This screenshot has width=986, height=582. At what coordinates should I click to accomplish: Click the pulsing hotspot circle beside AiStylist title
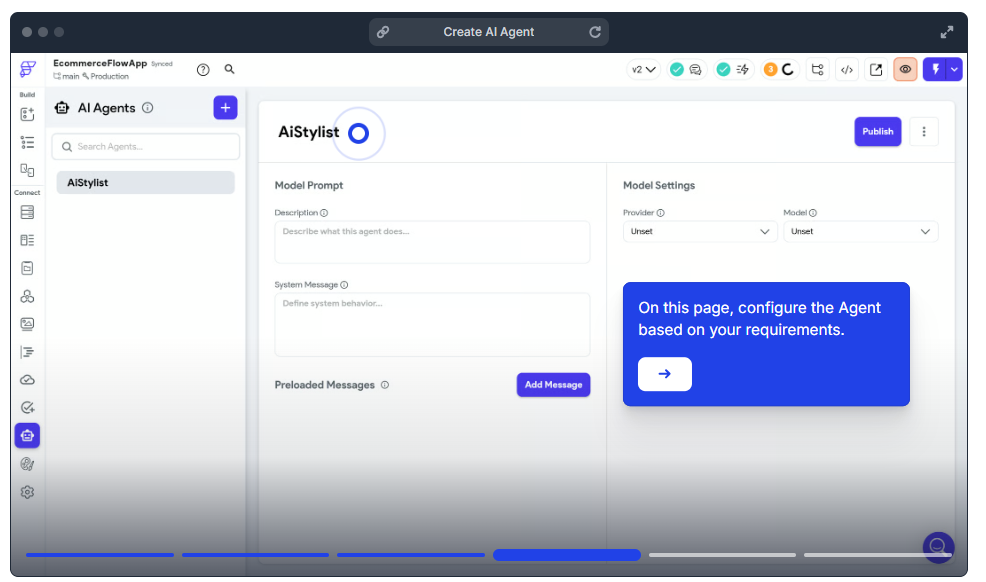point(358,133)
